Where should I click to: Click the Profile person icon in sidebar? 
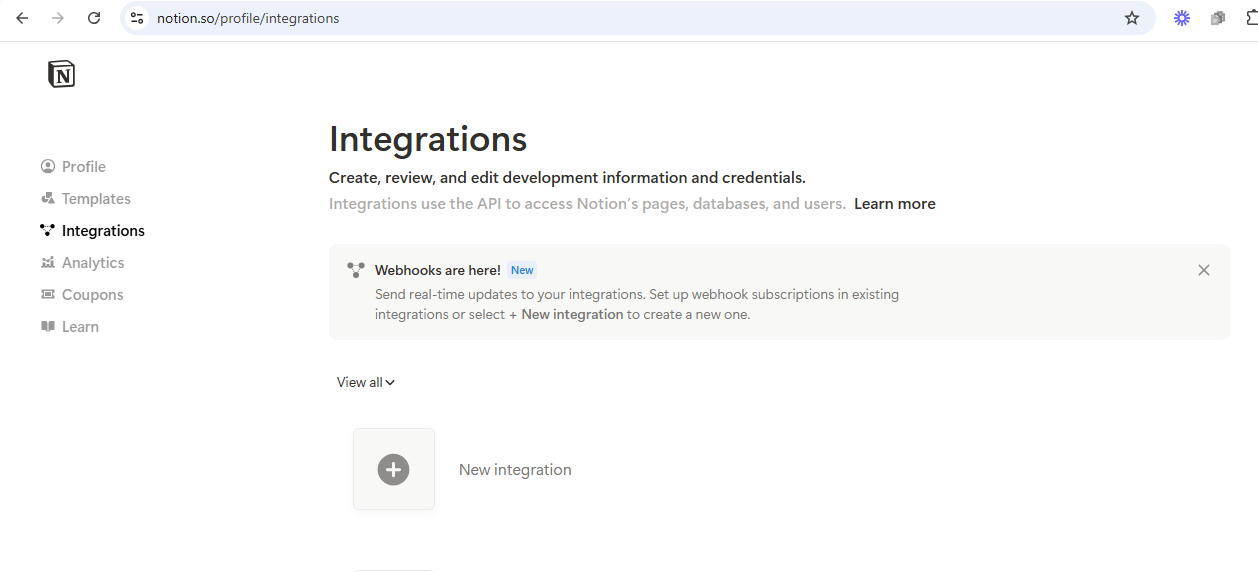(48, 166)
